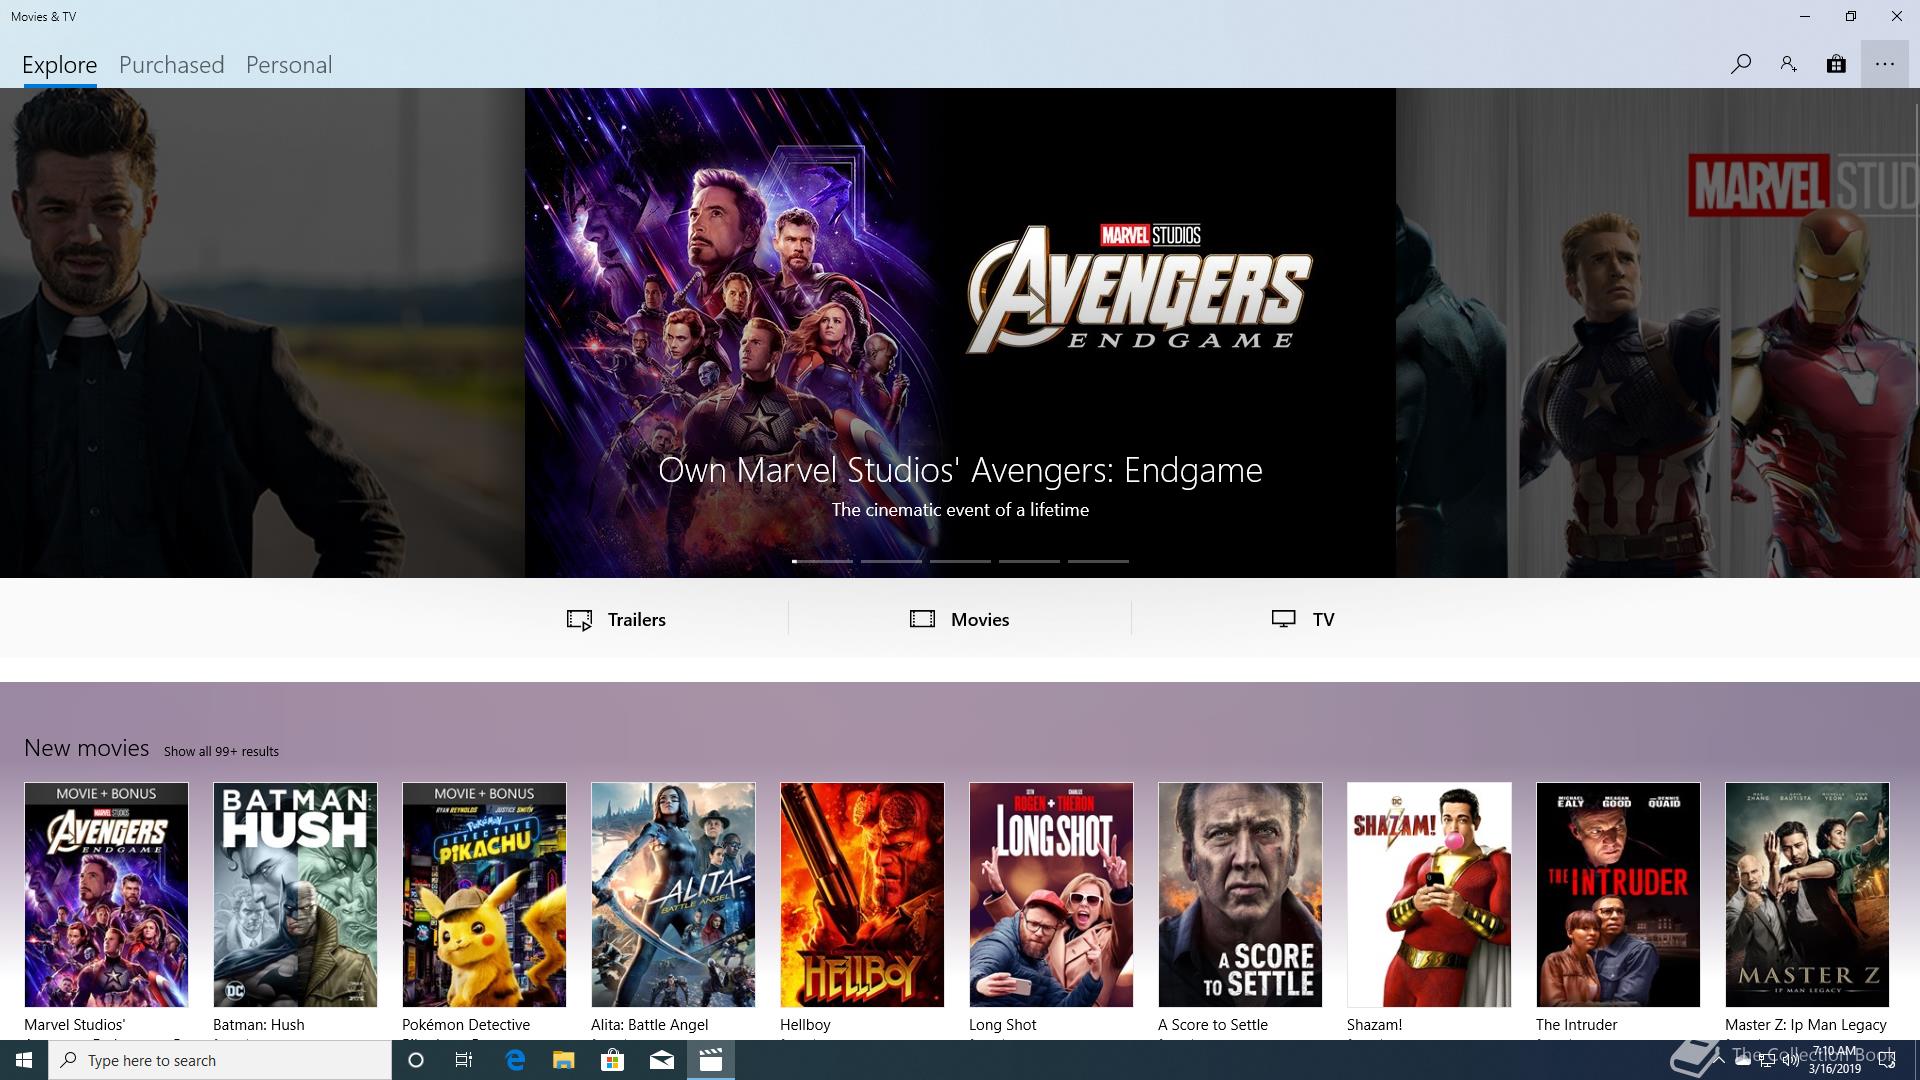The image size is (1920, 1080).
Task: Open the Movies section
Action: tap(960, 619)
